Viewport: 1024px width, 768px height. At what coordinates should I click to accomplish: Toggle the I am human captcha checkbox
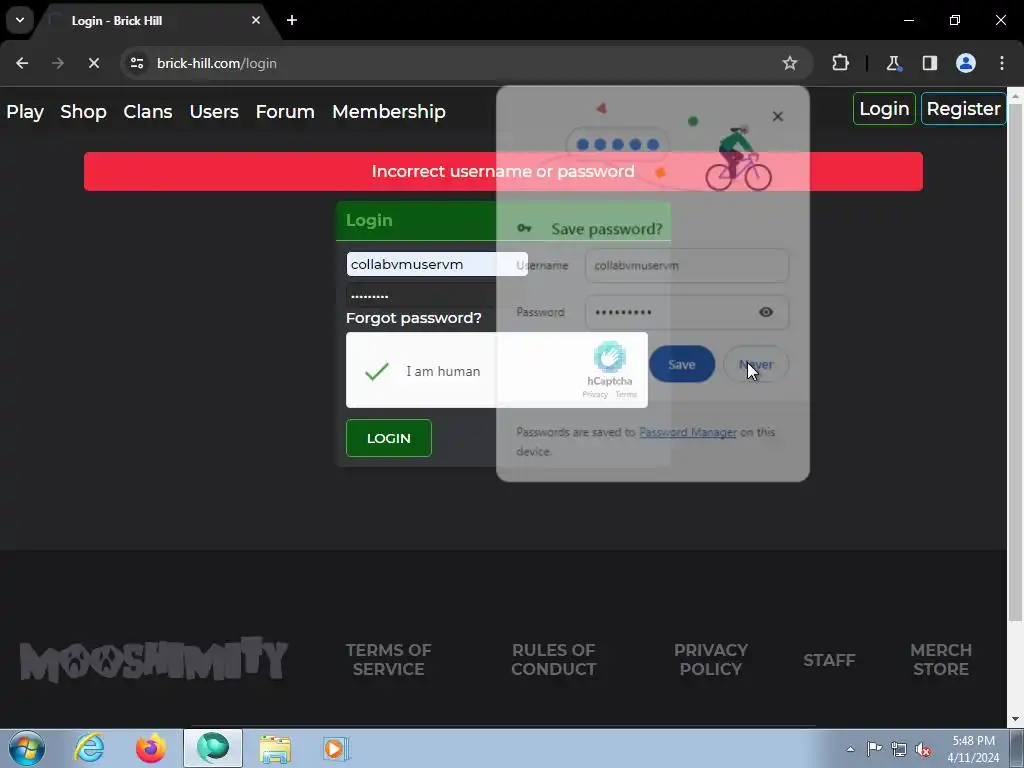tap(377, 371)
